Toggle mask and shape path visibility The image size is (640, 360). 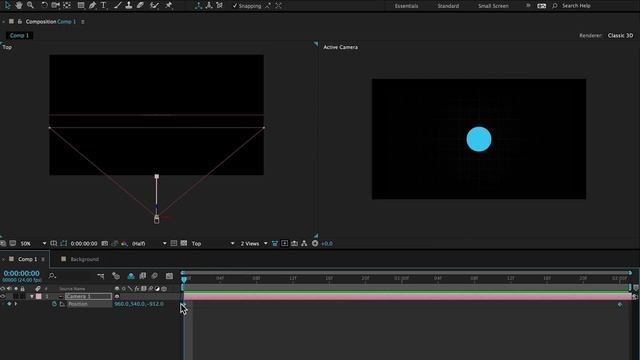coord(63,243)
